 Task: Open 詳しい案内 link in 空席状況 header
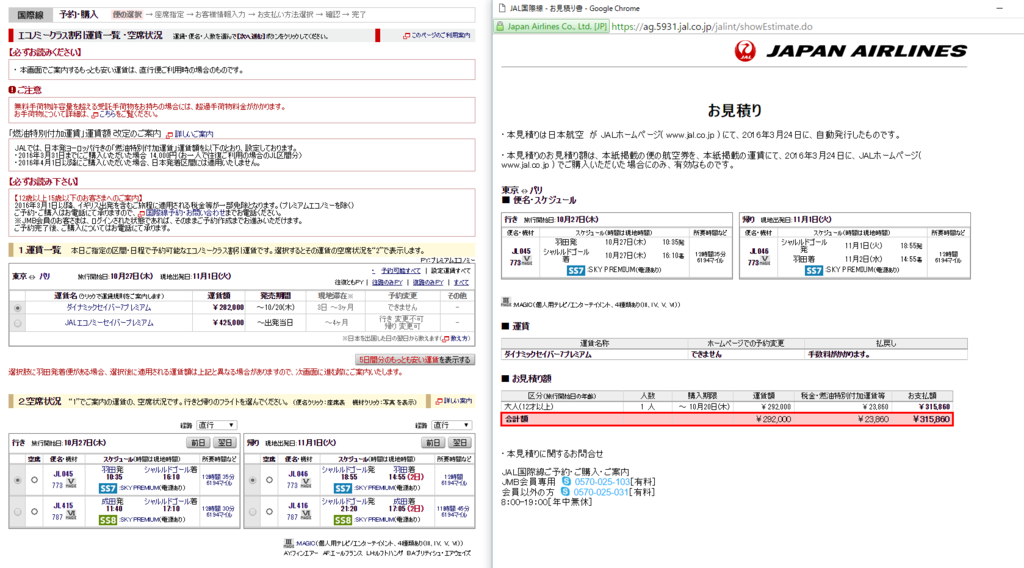pyautogui.click(x=454, y=401)
